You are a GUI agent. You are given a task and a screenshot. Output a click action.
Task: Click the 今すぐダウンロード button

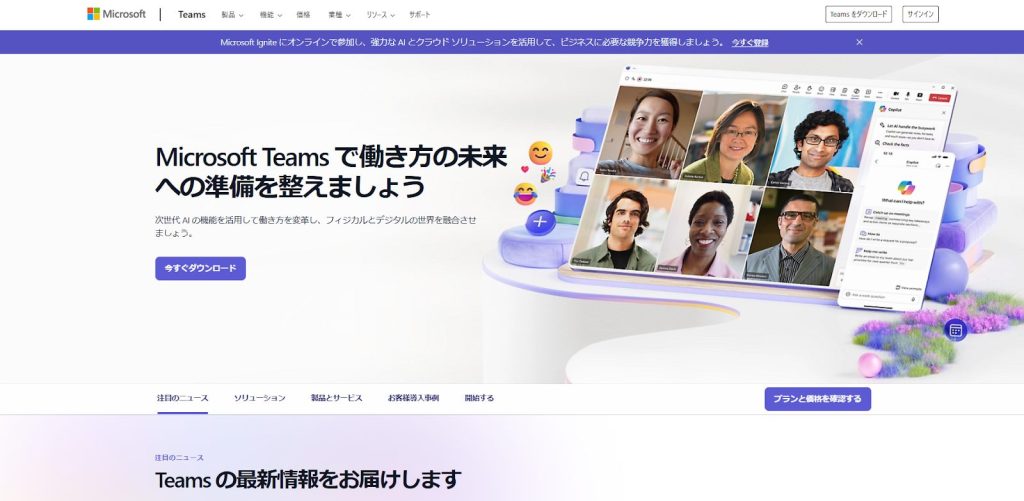[x=200, y=268]
